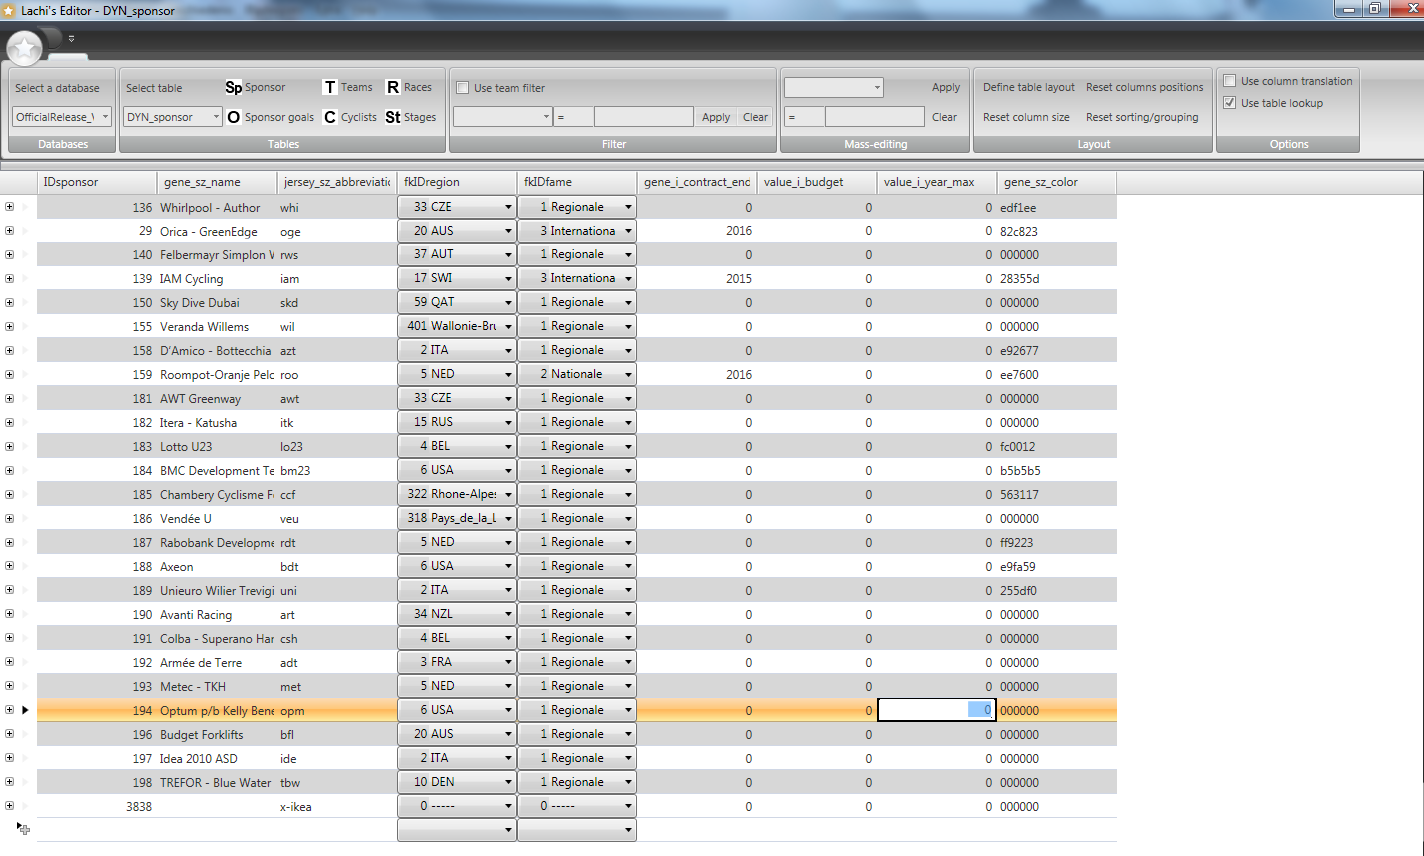Open the Select a database dropdown

click(62, 117)
